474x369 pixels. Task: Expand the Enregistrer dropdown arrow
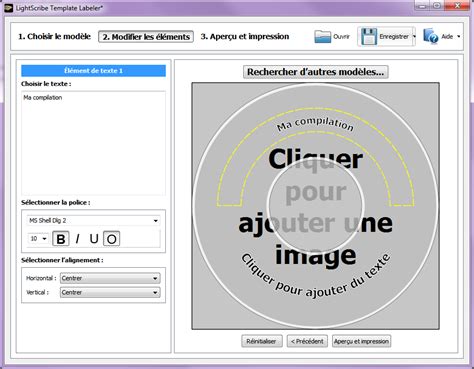414,37
